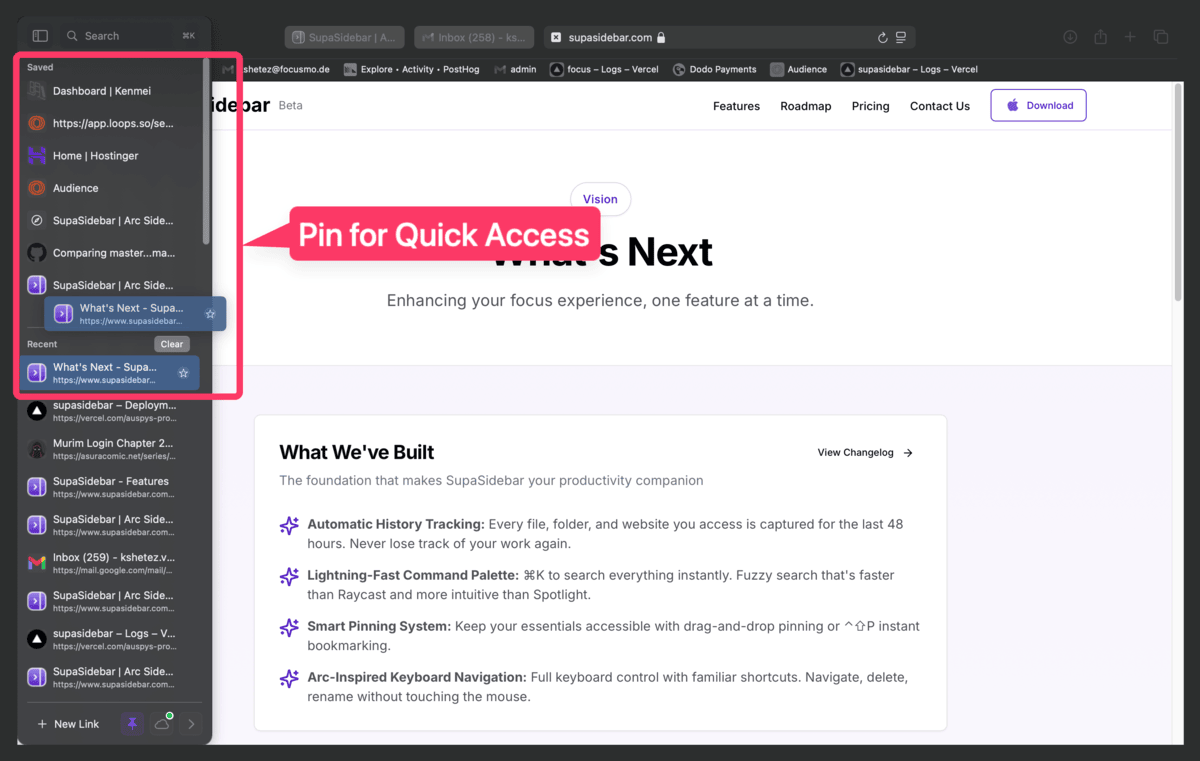Screen dimensions: 1200x761
Task: Star the What's Next item under Recent
Action: [183, 373]
